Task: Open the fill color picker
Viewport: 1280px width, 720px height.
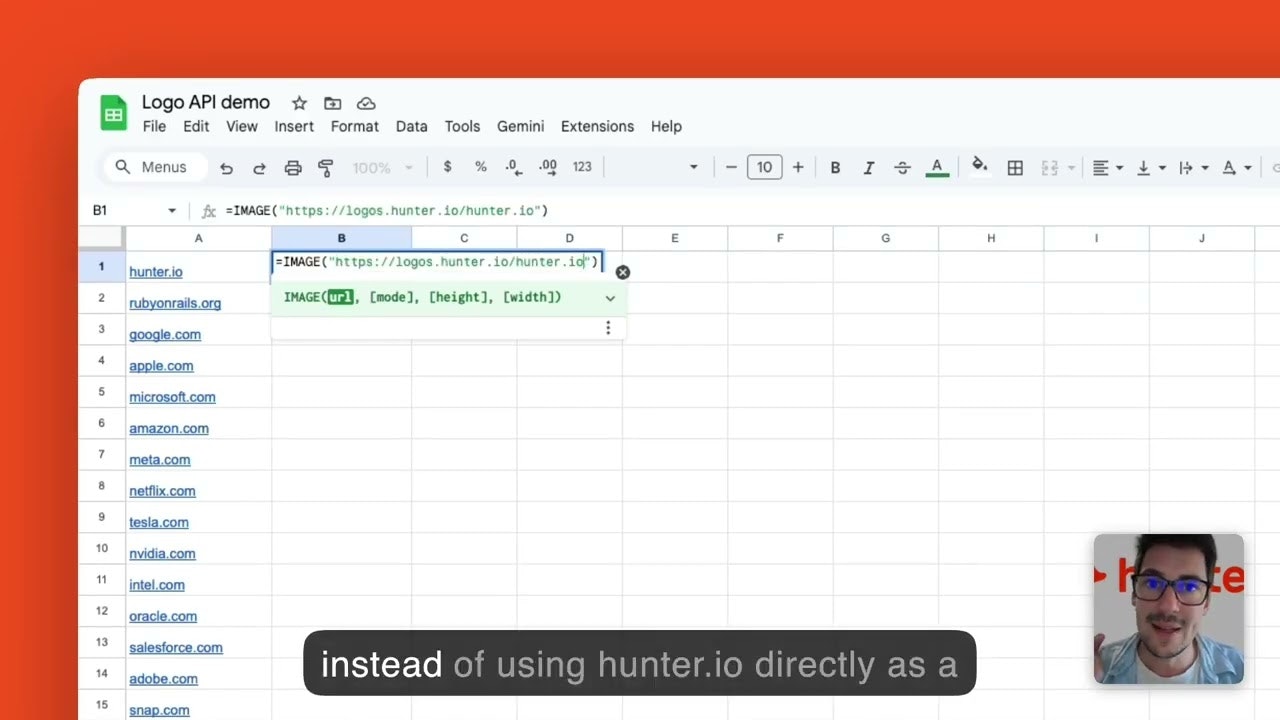Action: tap(980, 167)
